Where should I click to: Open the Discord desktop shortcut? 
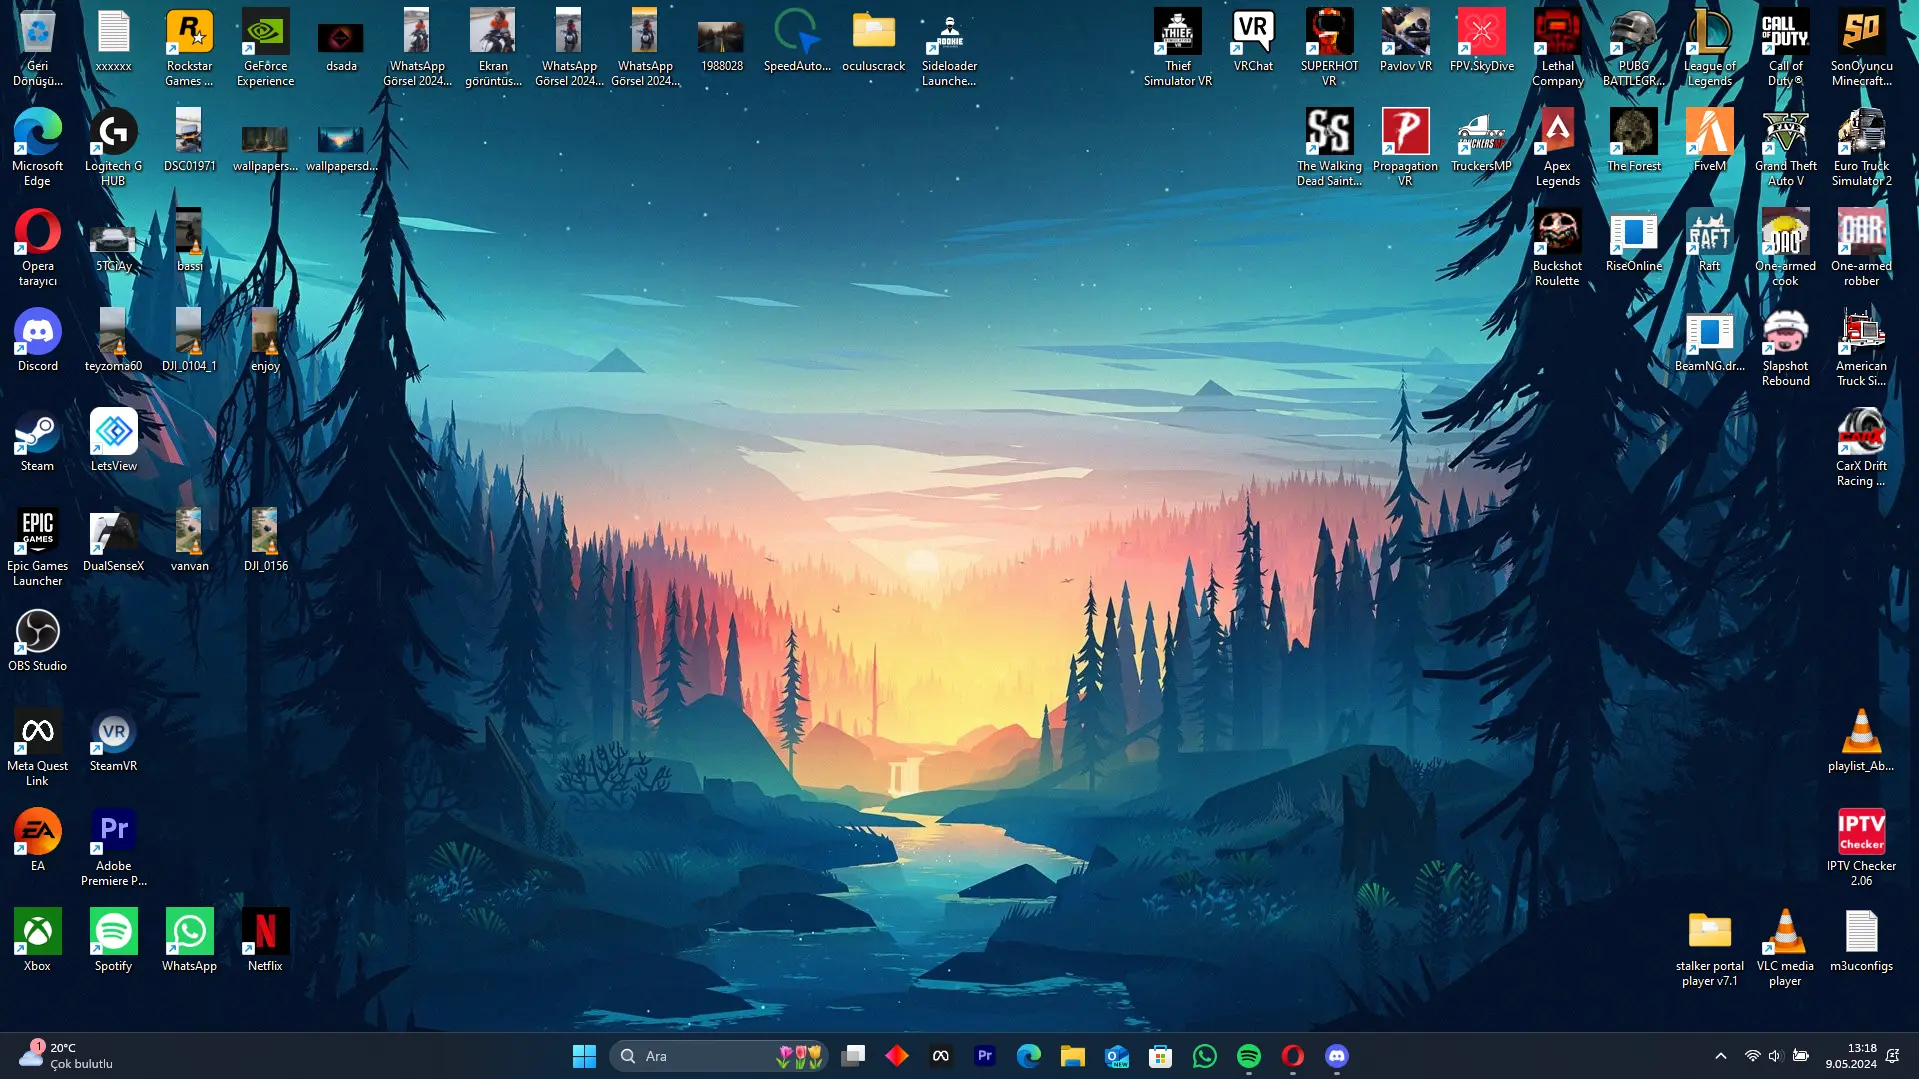[37, 340]
